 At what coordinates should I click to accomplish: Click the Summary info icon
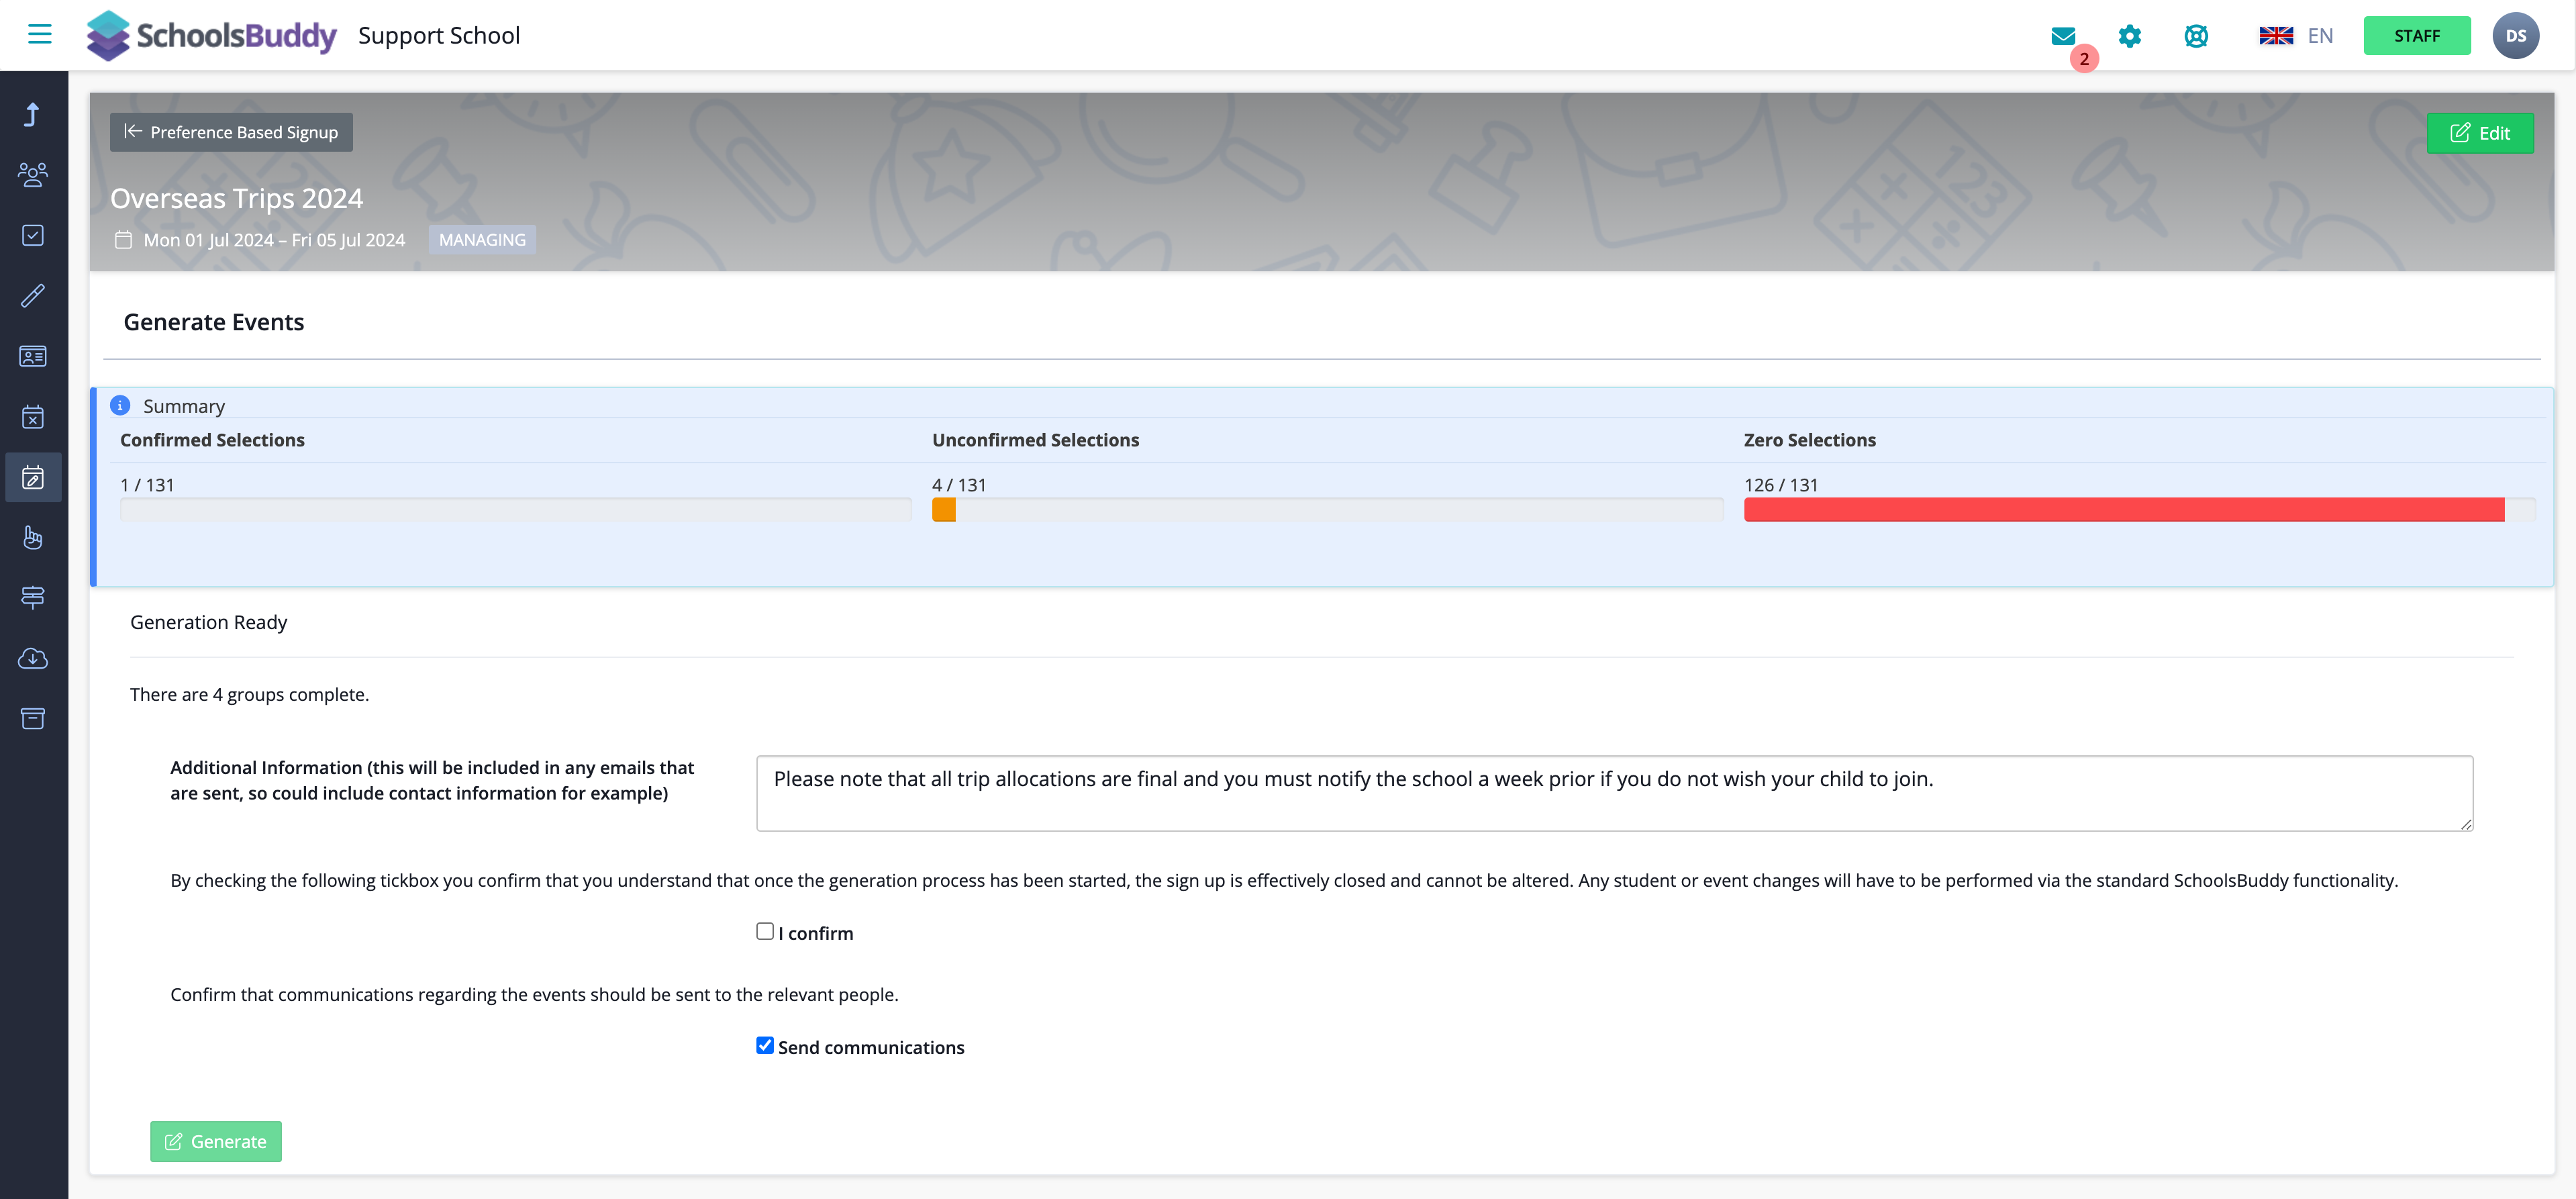tap(120, 405)
